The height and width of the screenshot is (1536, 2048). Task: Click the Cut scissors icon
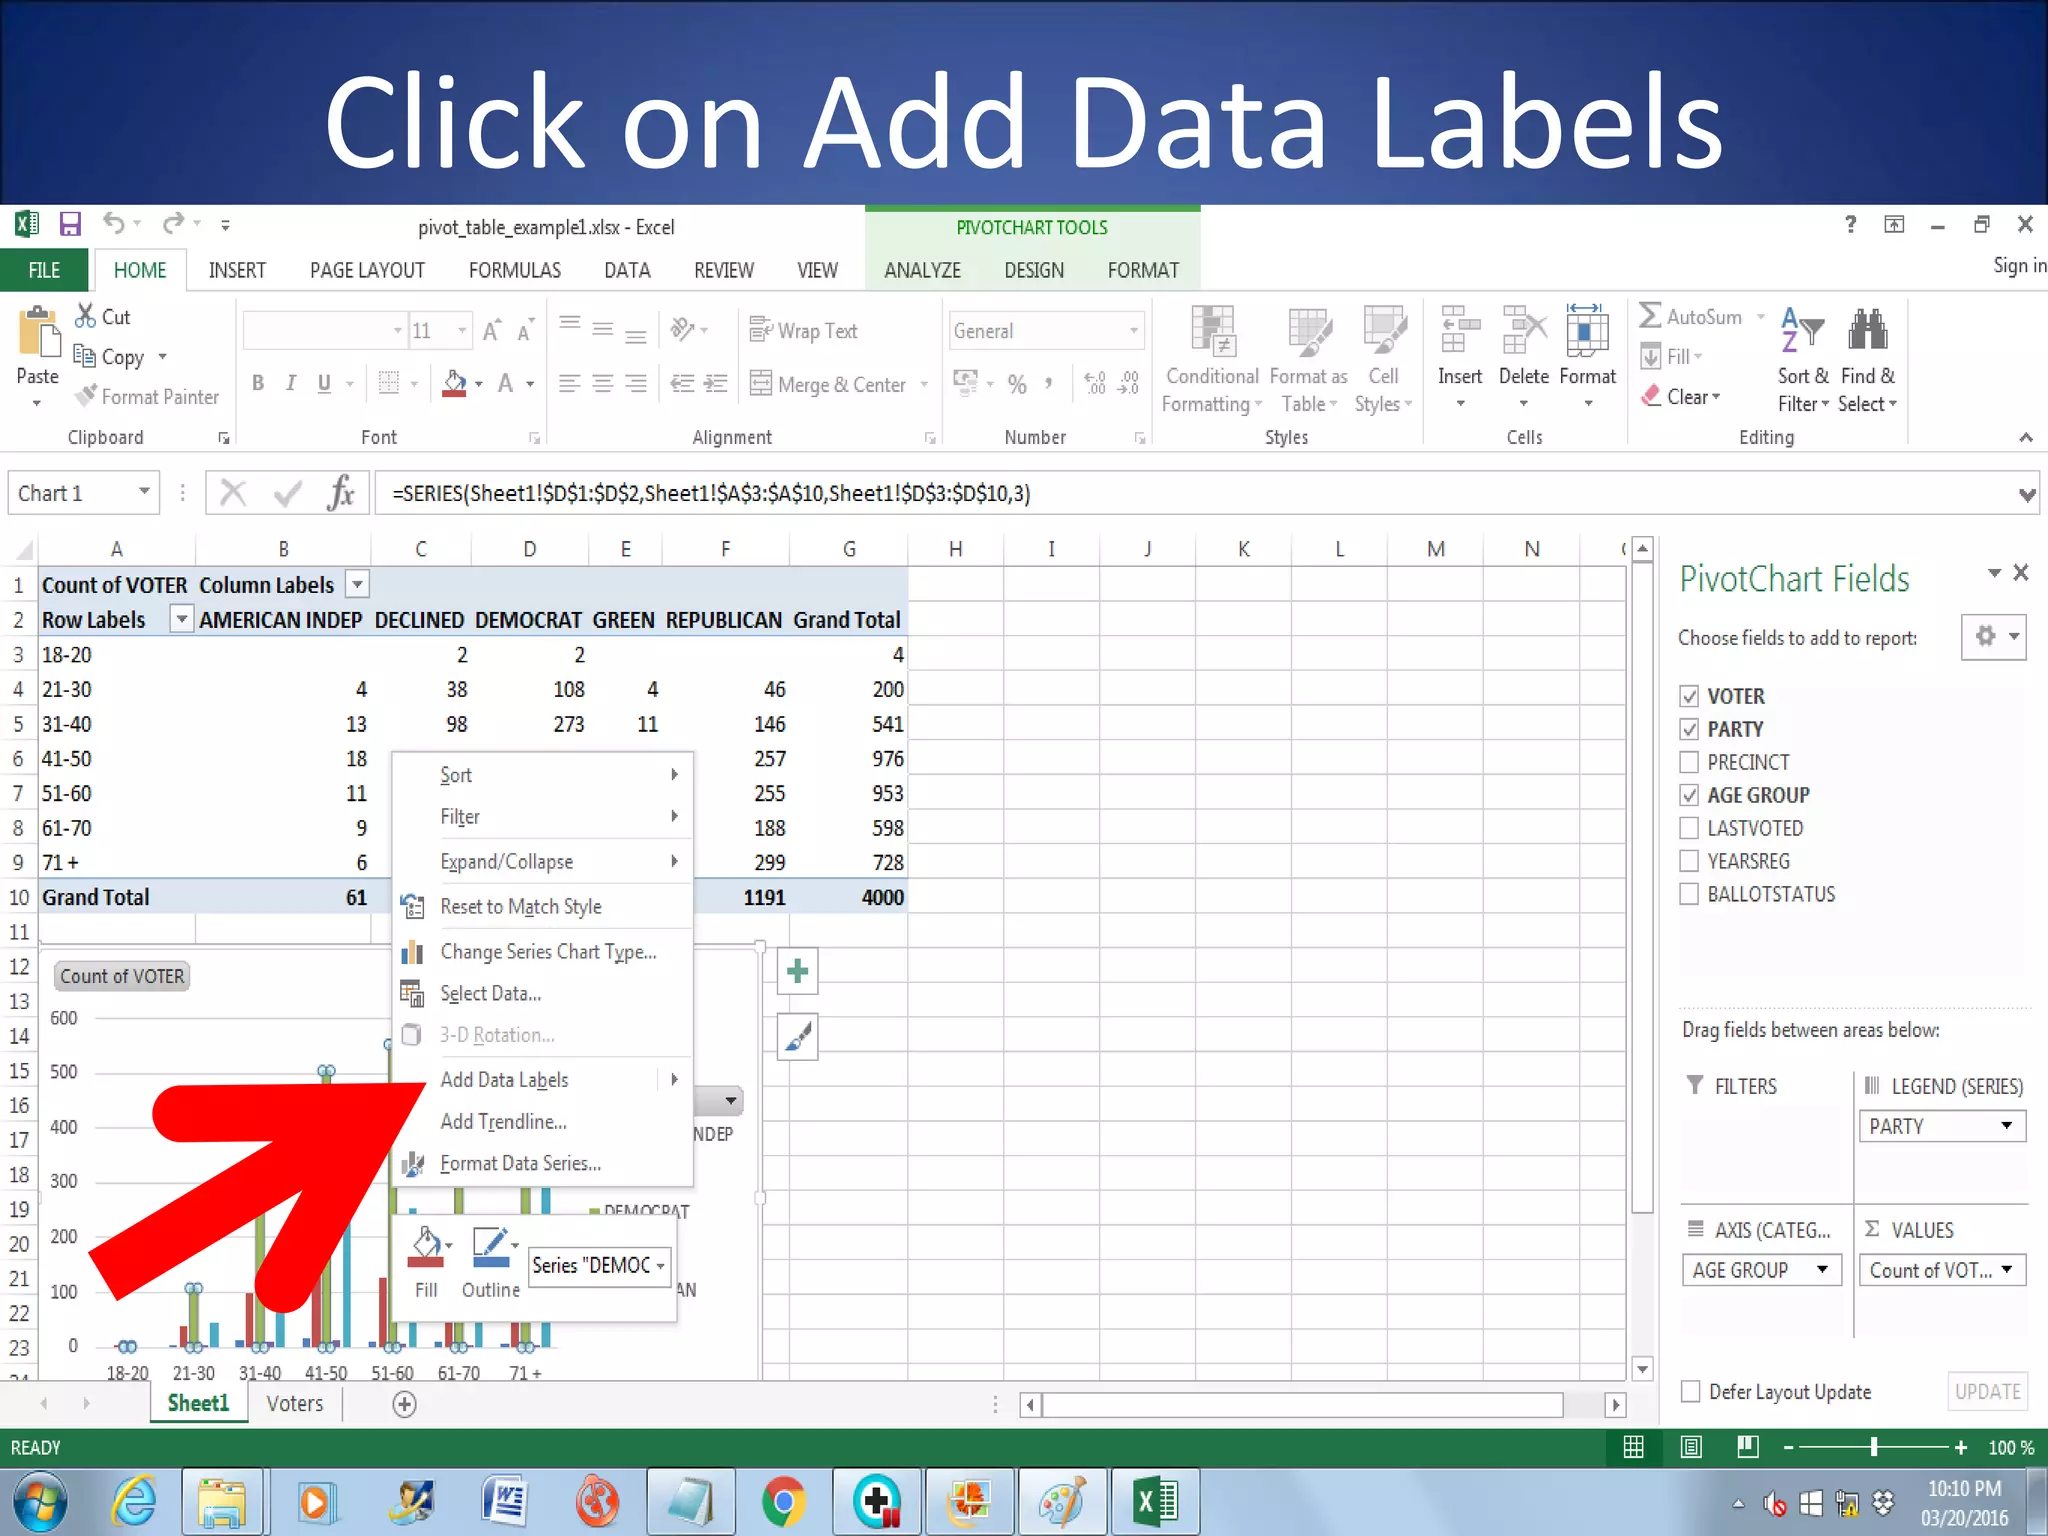coord(86,316)
